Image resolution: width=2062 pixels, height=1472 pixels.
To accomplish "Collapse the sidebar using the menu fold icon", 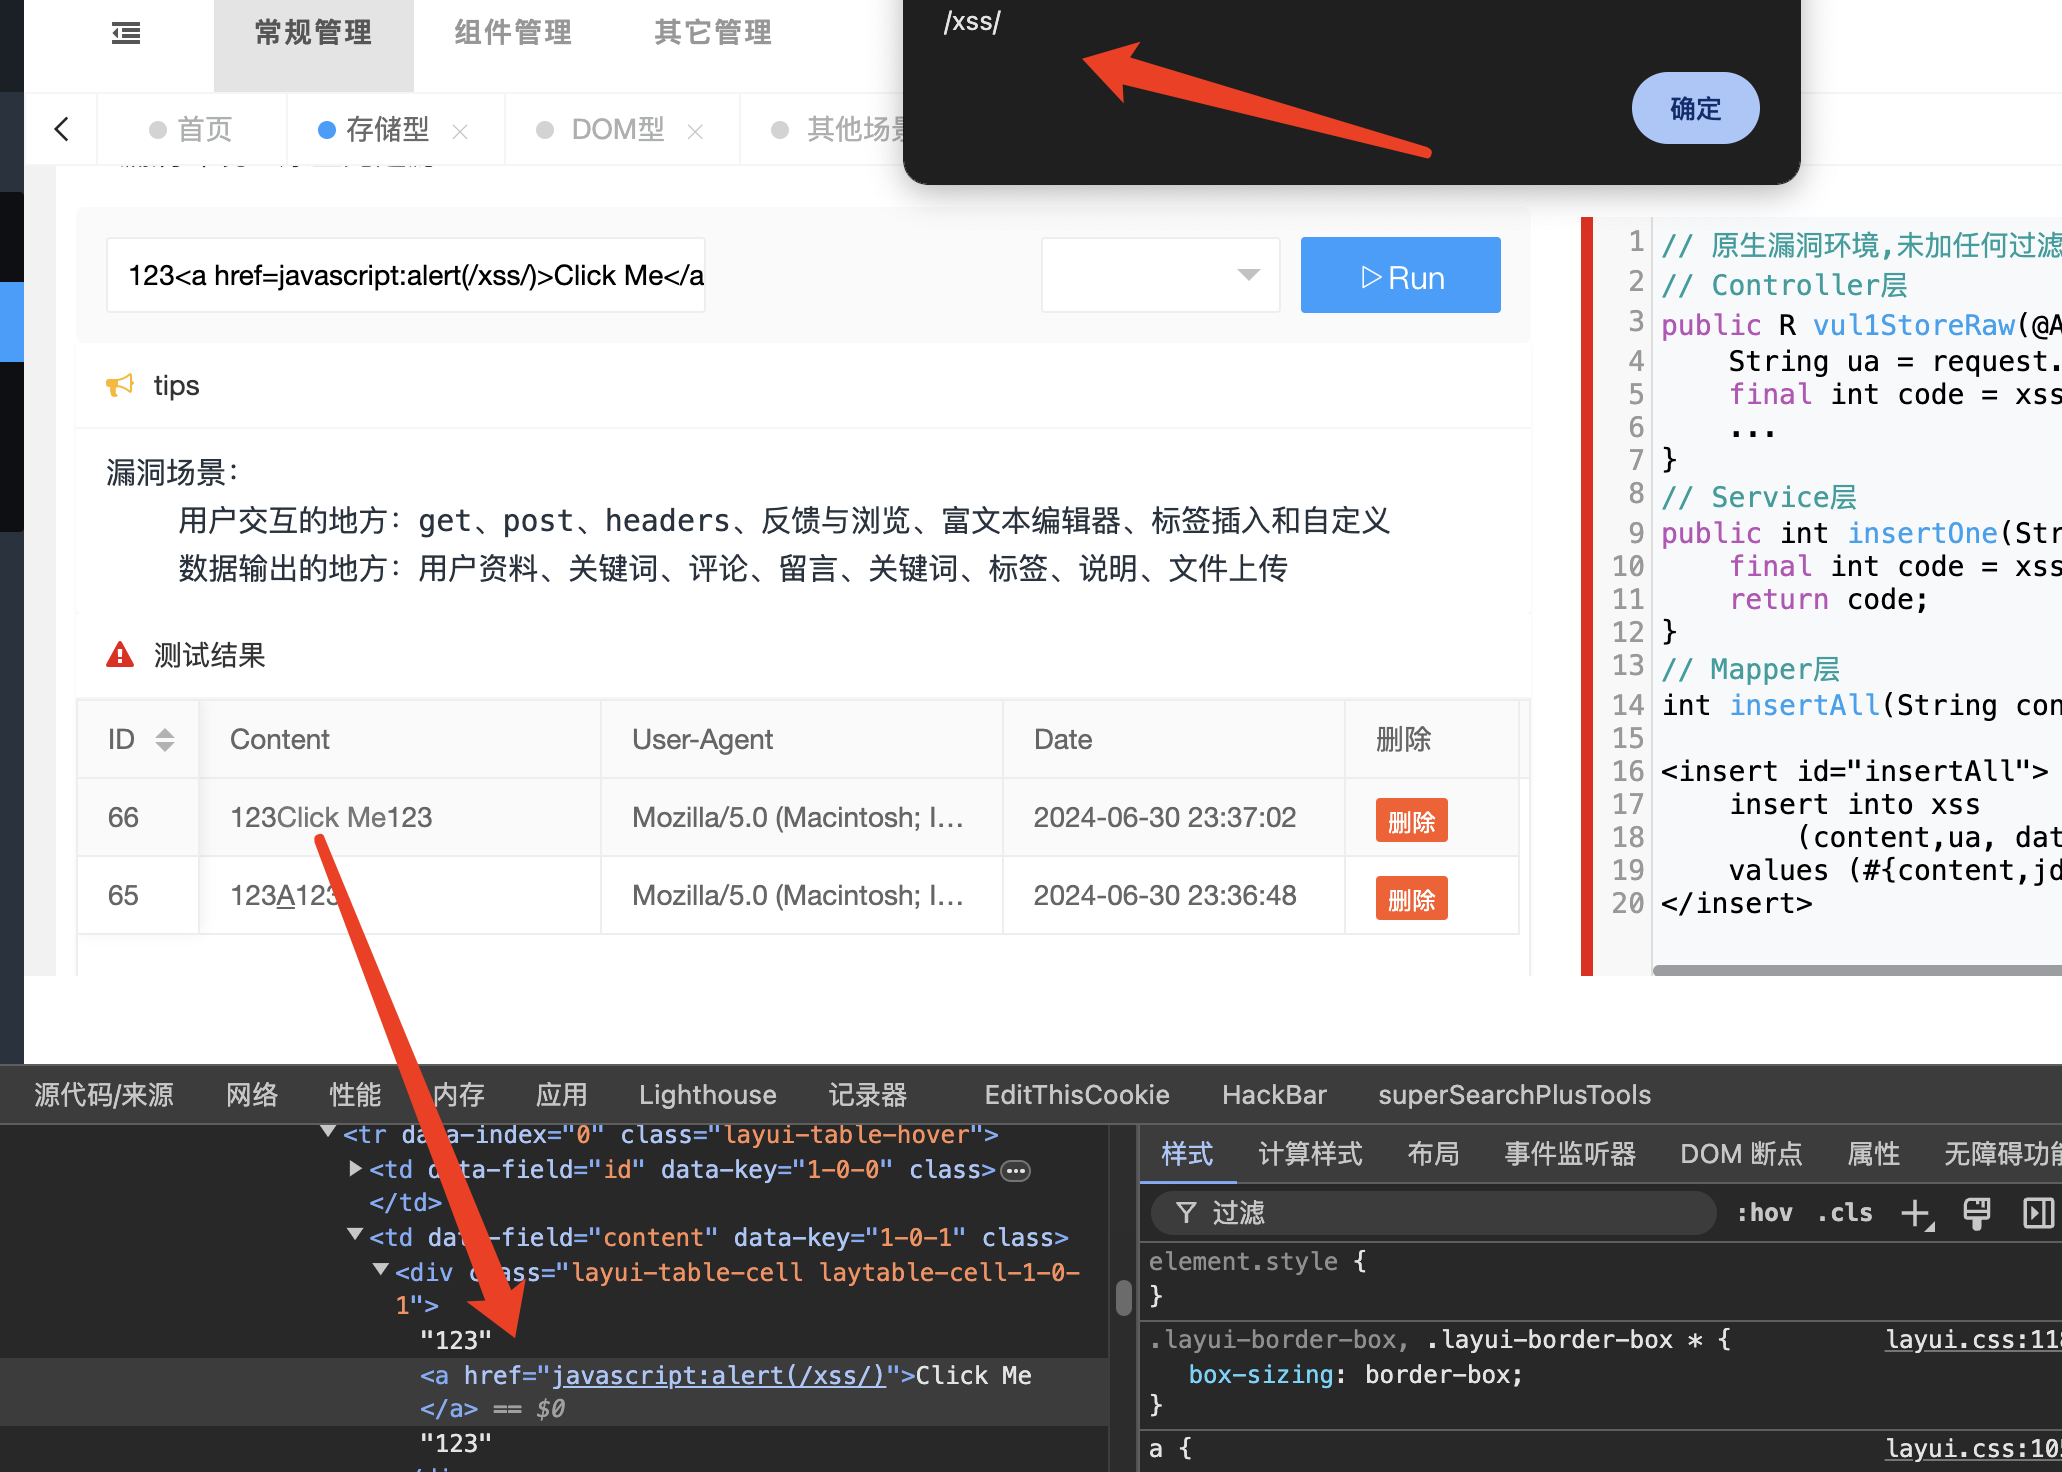I will tap(126, 34).
